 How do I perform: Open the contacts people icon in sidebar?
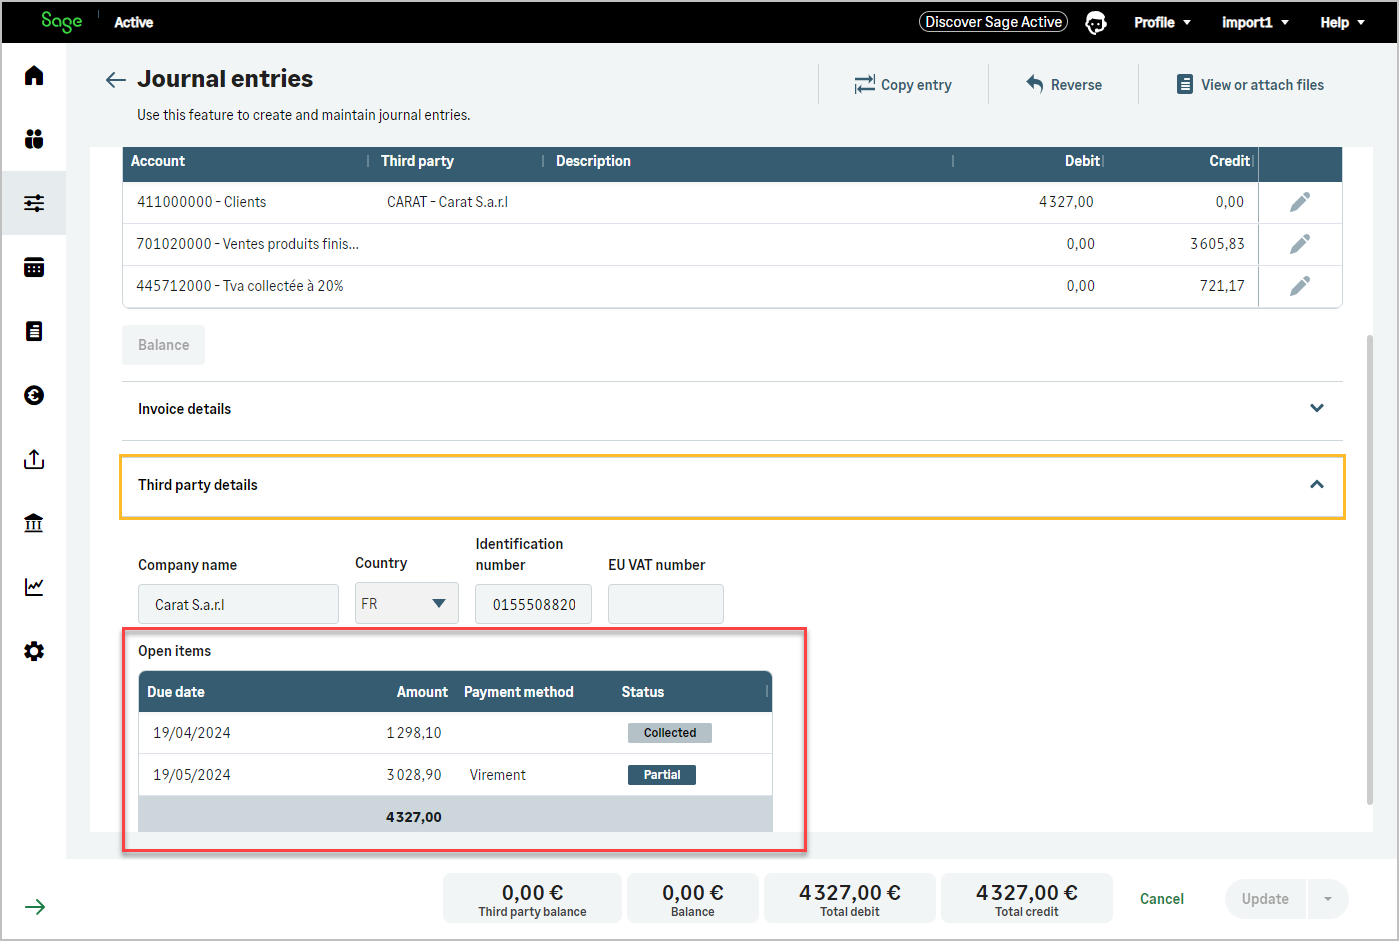click(x=34, y=139)
